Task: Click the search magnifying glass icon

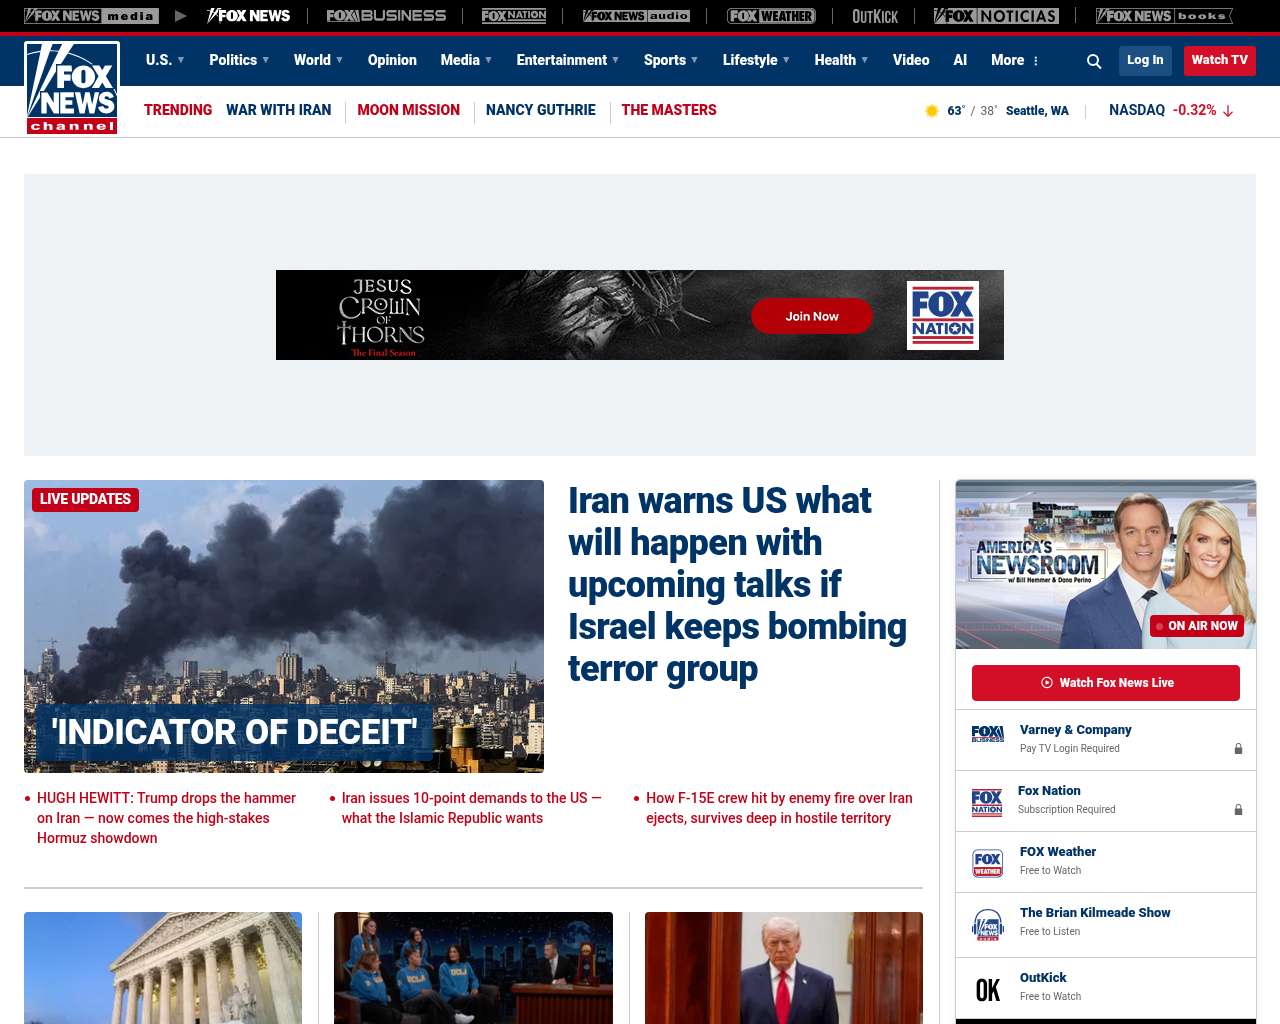Action: point(1094,61)
